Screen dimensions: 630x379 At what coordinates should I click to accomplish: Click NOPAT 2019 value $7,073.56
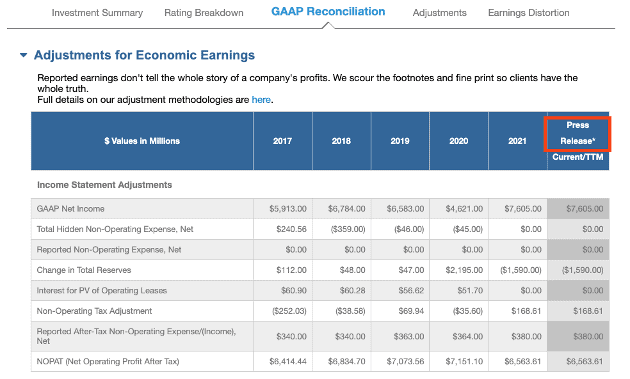point(405,361)
